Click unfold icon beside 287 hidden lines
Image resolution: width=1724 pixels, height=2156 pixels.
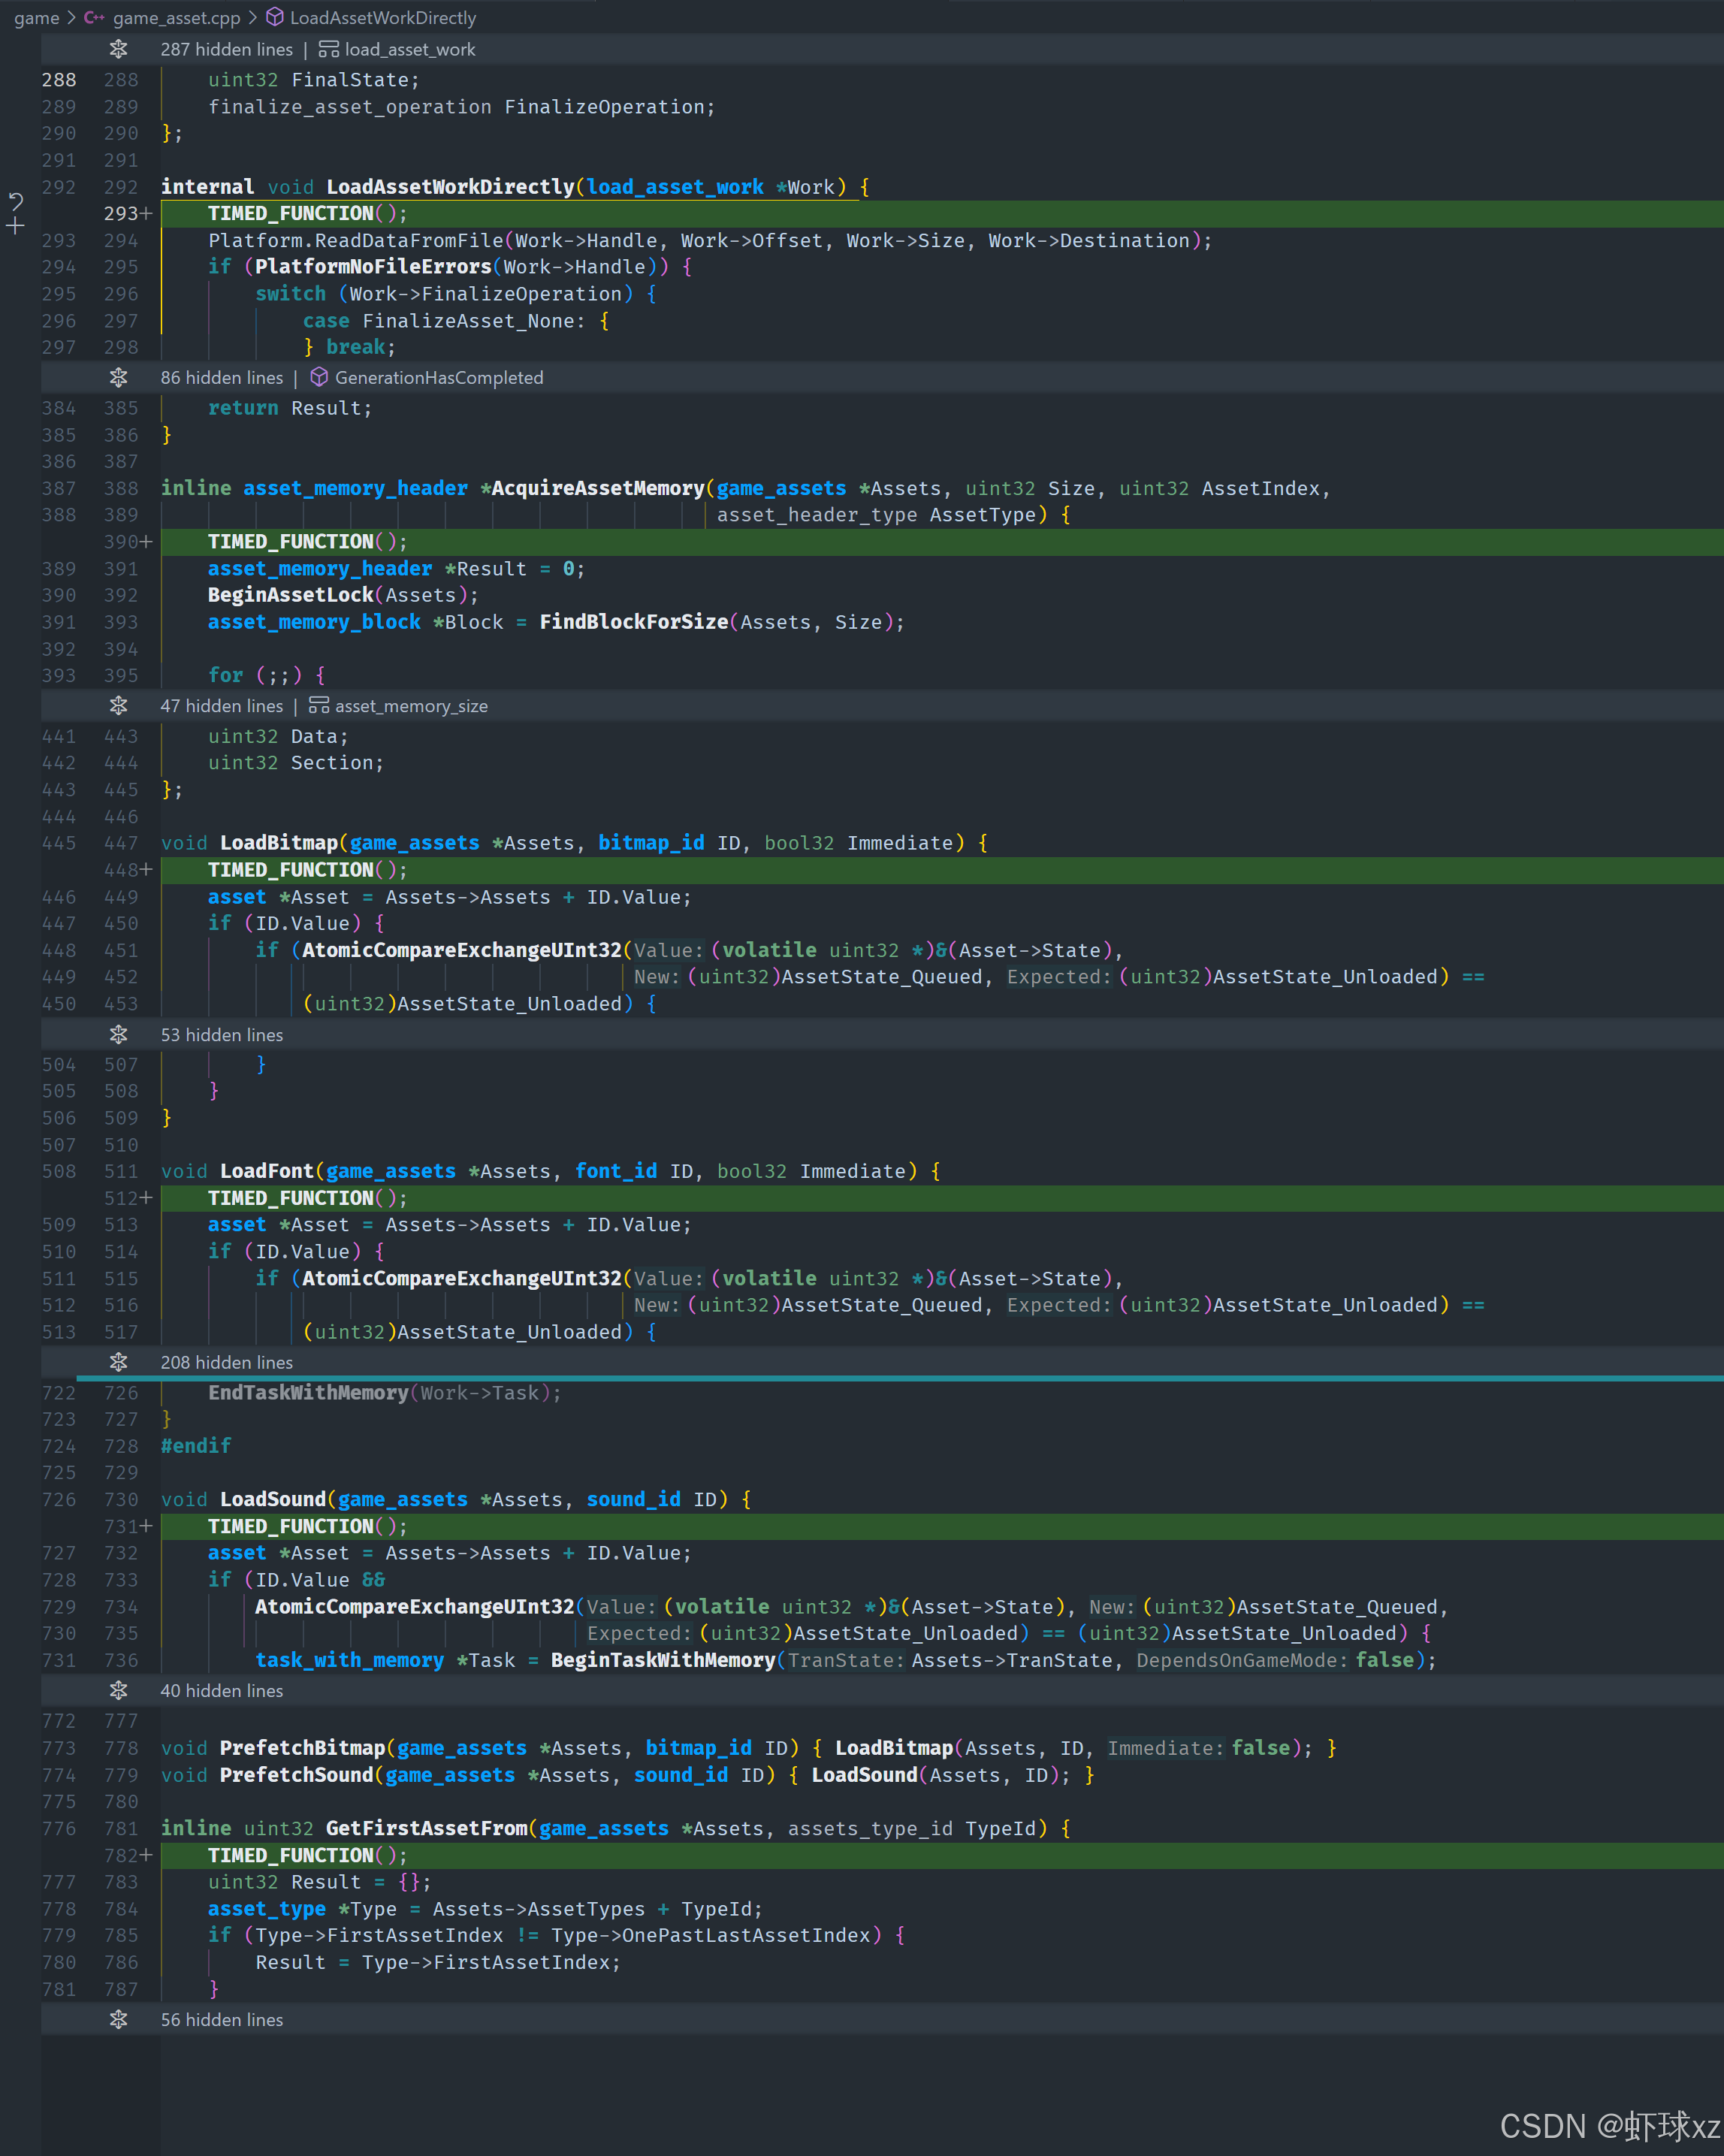118,49
